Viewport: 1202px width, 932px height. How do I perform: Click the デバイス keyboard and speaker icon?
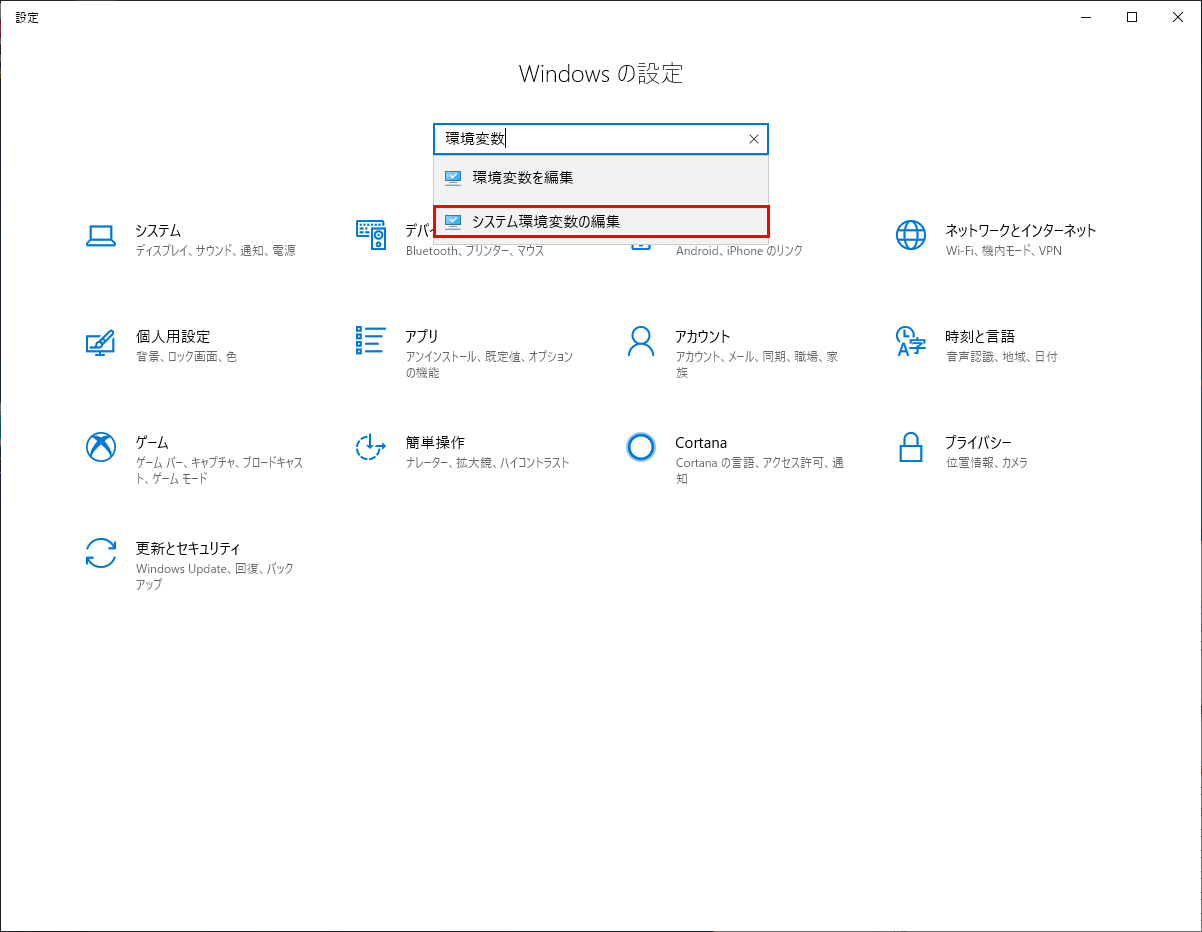(x=371, y=235)
